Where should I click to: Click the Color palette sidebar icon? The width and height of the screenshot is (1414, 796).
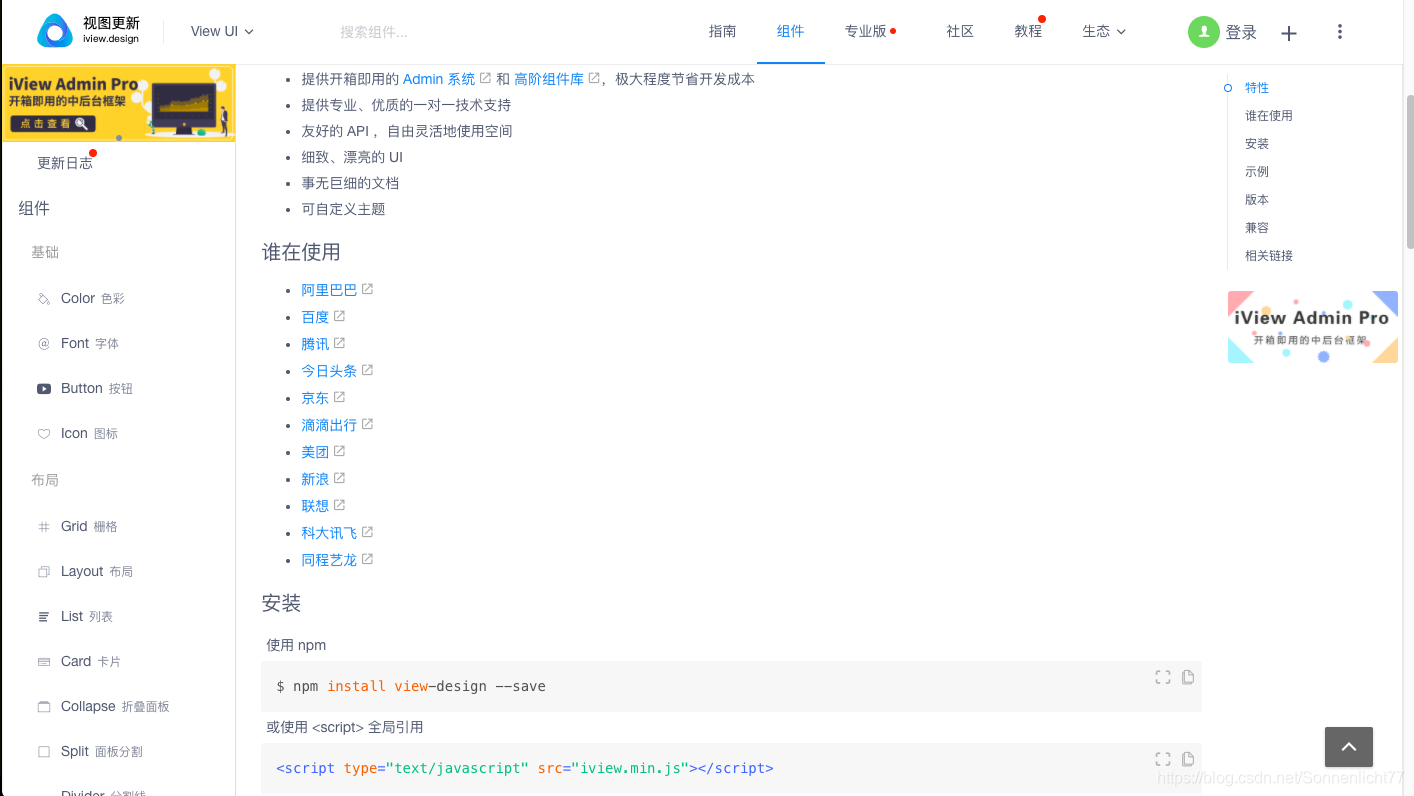[44, 298]
